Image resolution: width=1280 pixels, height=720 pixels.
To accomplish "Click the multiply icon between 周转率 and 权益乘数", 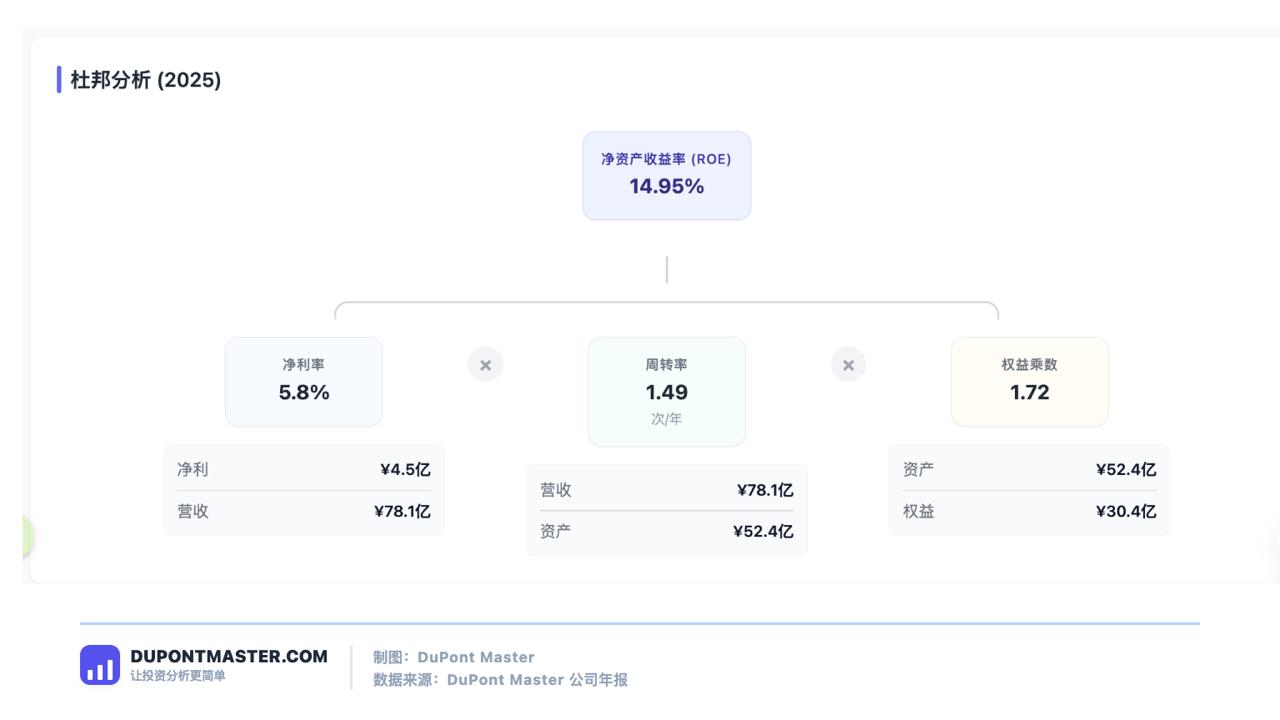I will 848,365.
